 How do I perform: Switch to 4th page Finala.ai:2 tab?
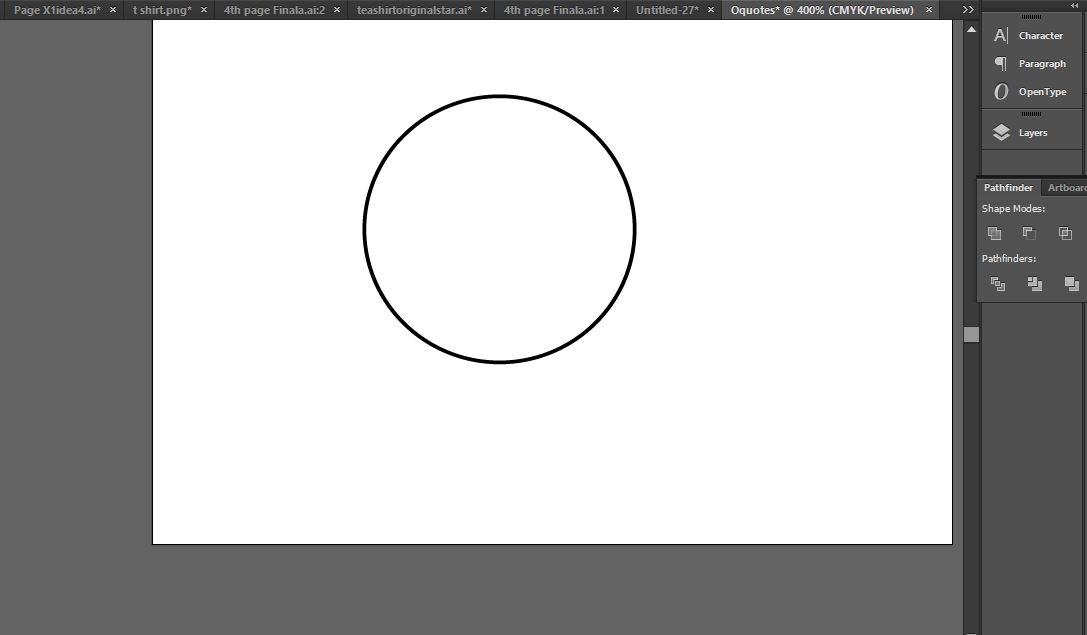(x=275, y=10)
